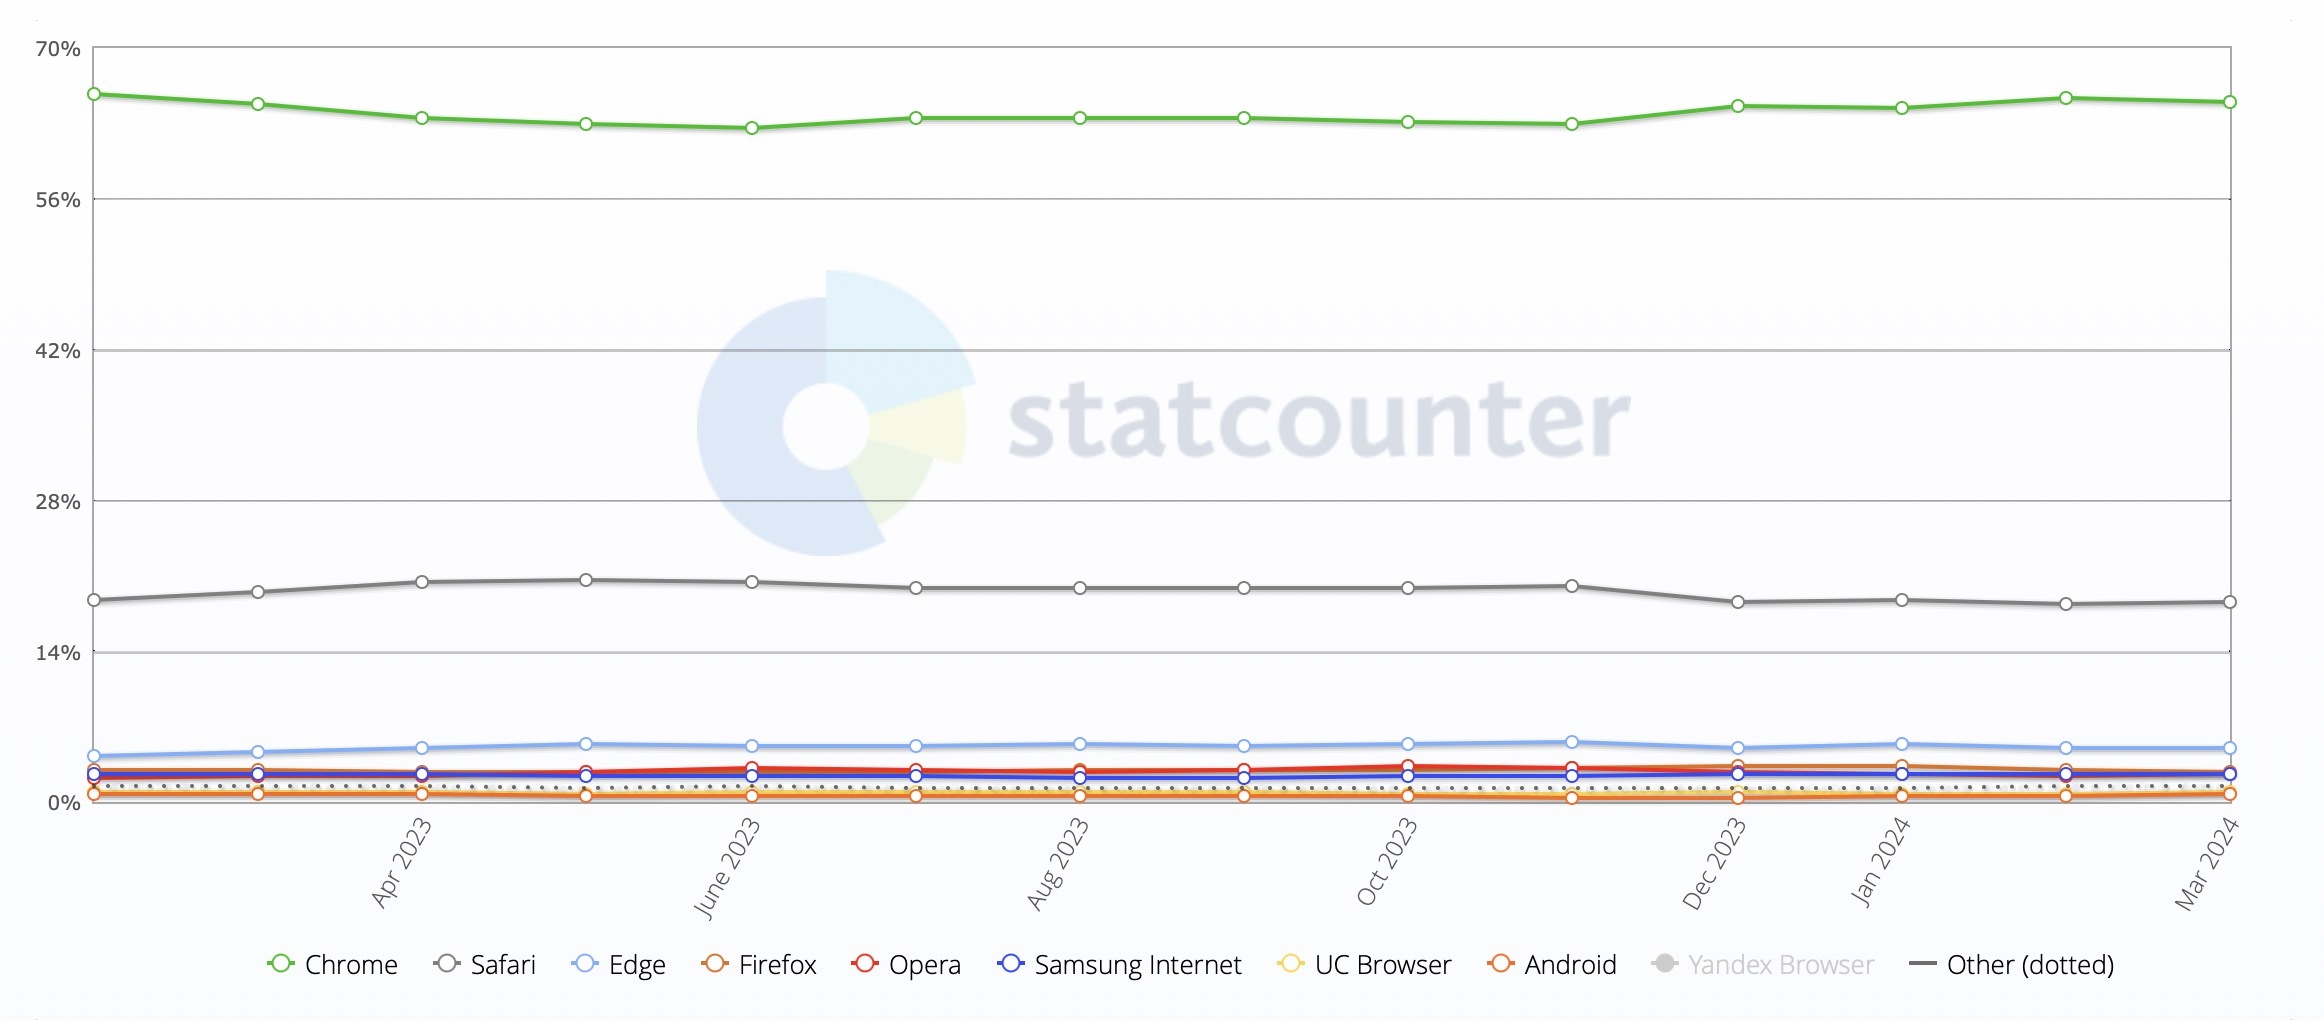2324x1020 pixels.
Task: Click the Safari legend marker icon
Action: (x=447, y=964)
